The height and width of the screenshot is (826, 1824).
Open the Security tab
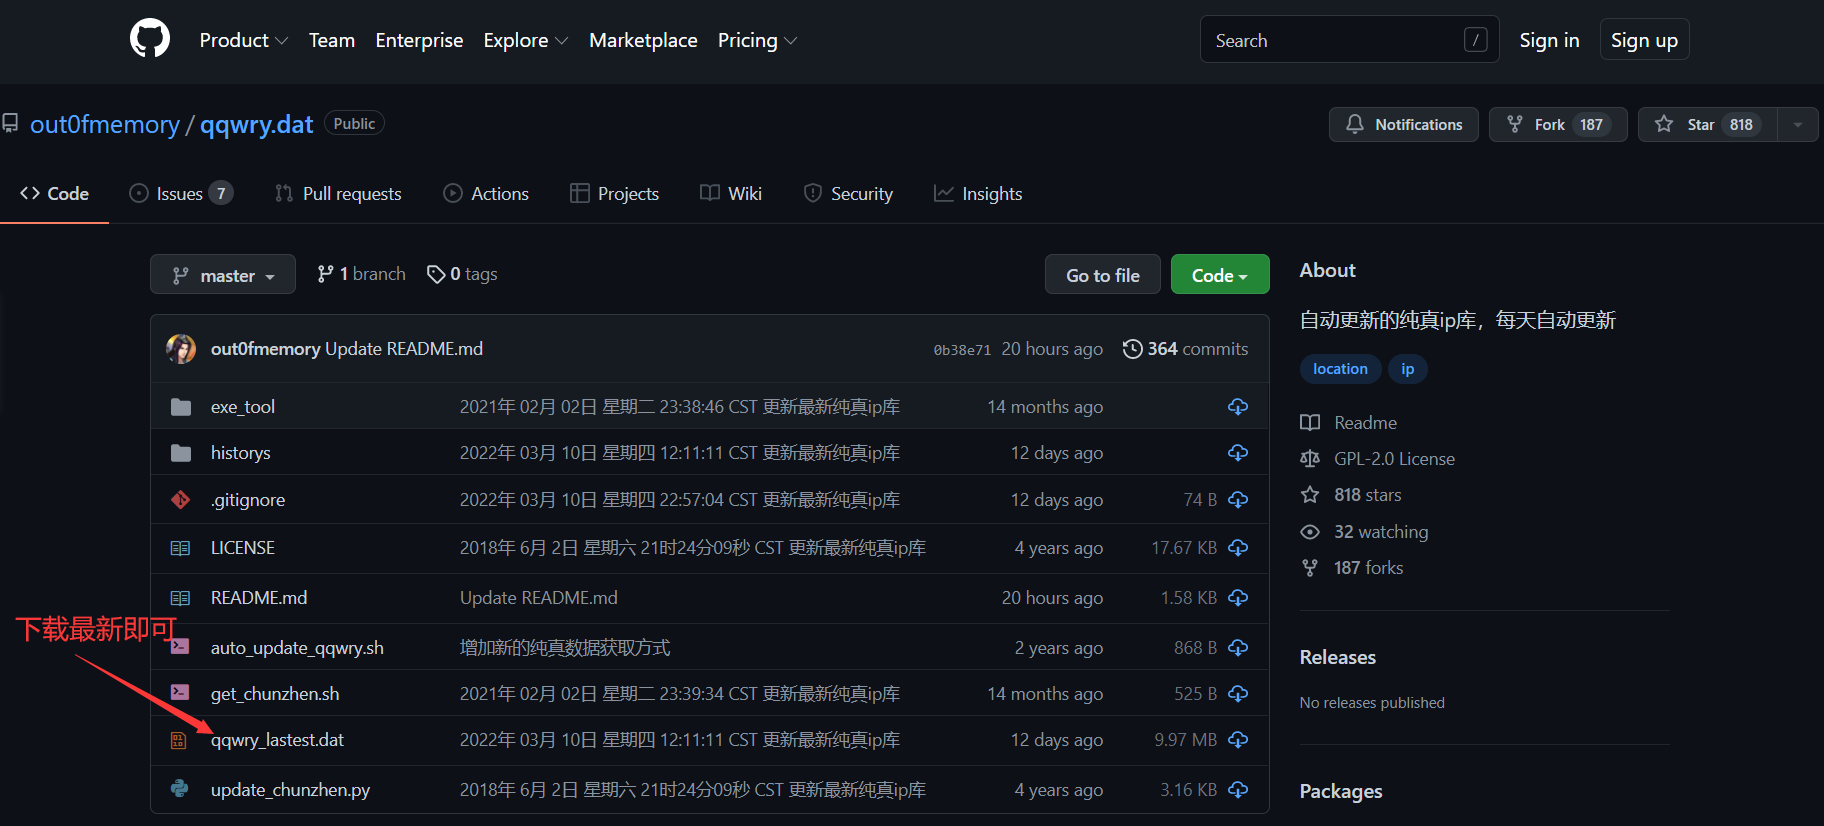(848, 194)
